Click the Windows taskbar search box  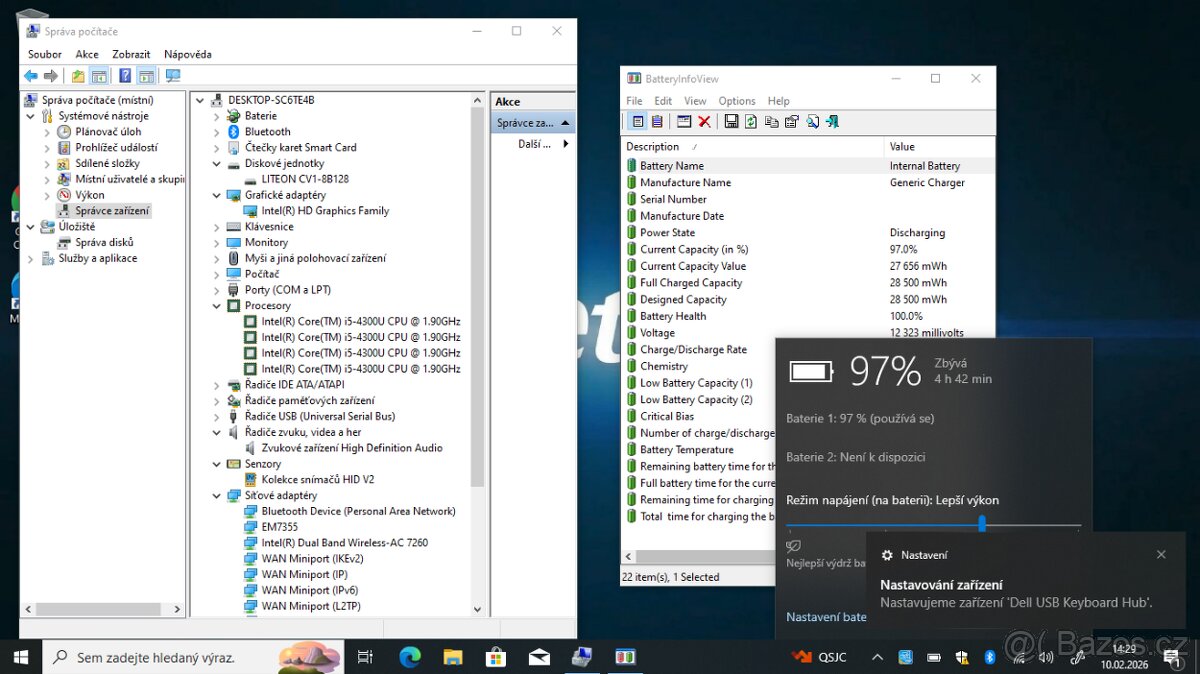coord(160,657)
